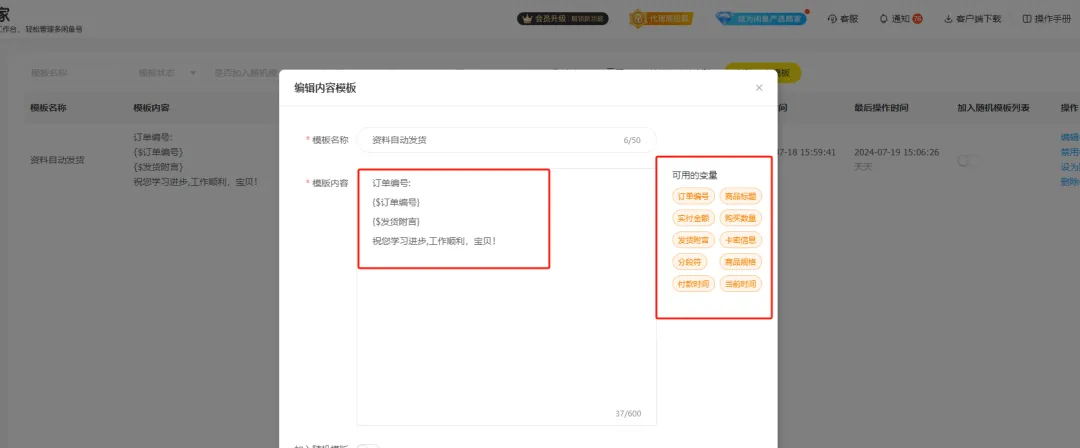Click 客户端下载 download link
The width and height of the screenshot is (1080, 448).
click(972, 19)
